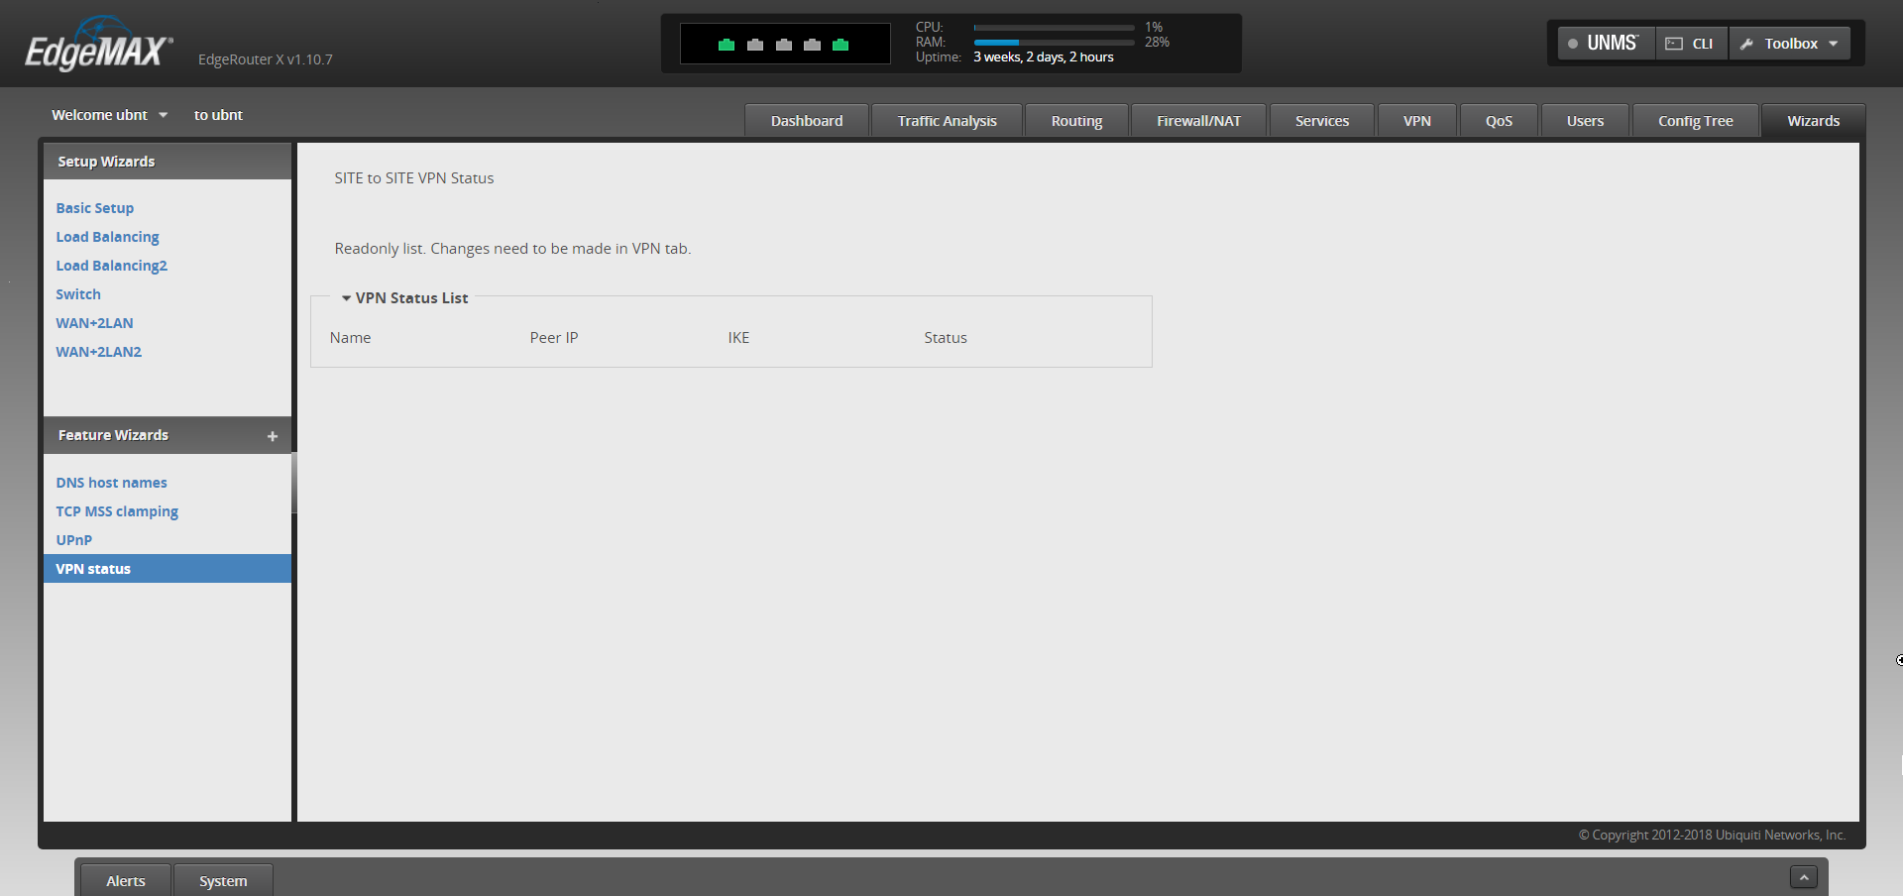Screen dimensions: 1903x896
Task: Open the Load Balancing2 wizard
Action: click(111, 265)
